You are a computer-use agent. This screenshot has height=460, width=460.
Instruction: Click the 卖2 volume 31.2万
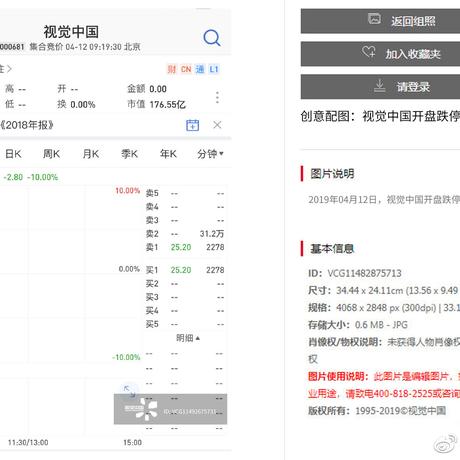pos(212,234)
